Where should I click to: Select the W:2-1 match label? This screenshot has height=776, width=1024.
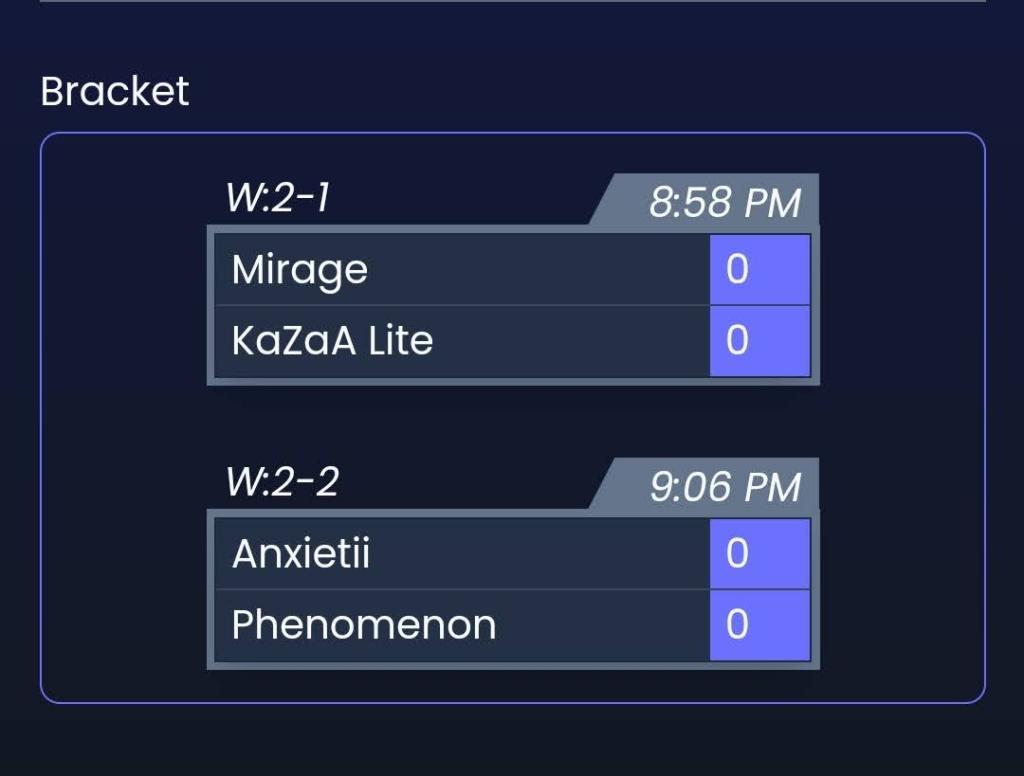pos(278,198)
